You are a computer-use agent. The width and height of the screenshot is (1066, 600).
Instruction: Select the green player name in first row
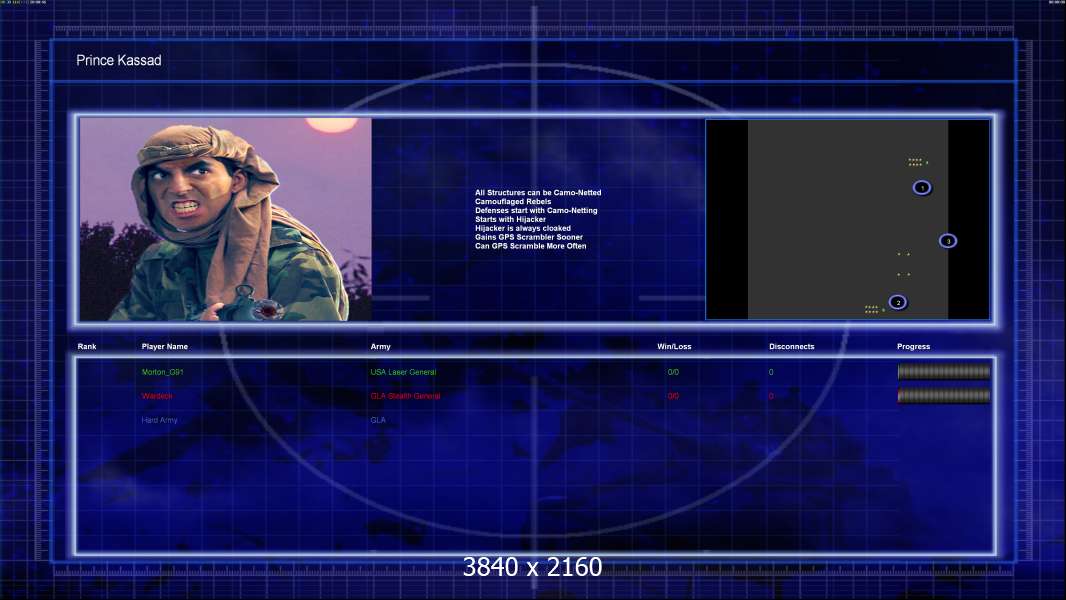[x=162, y=372]
